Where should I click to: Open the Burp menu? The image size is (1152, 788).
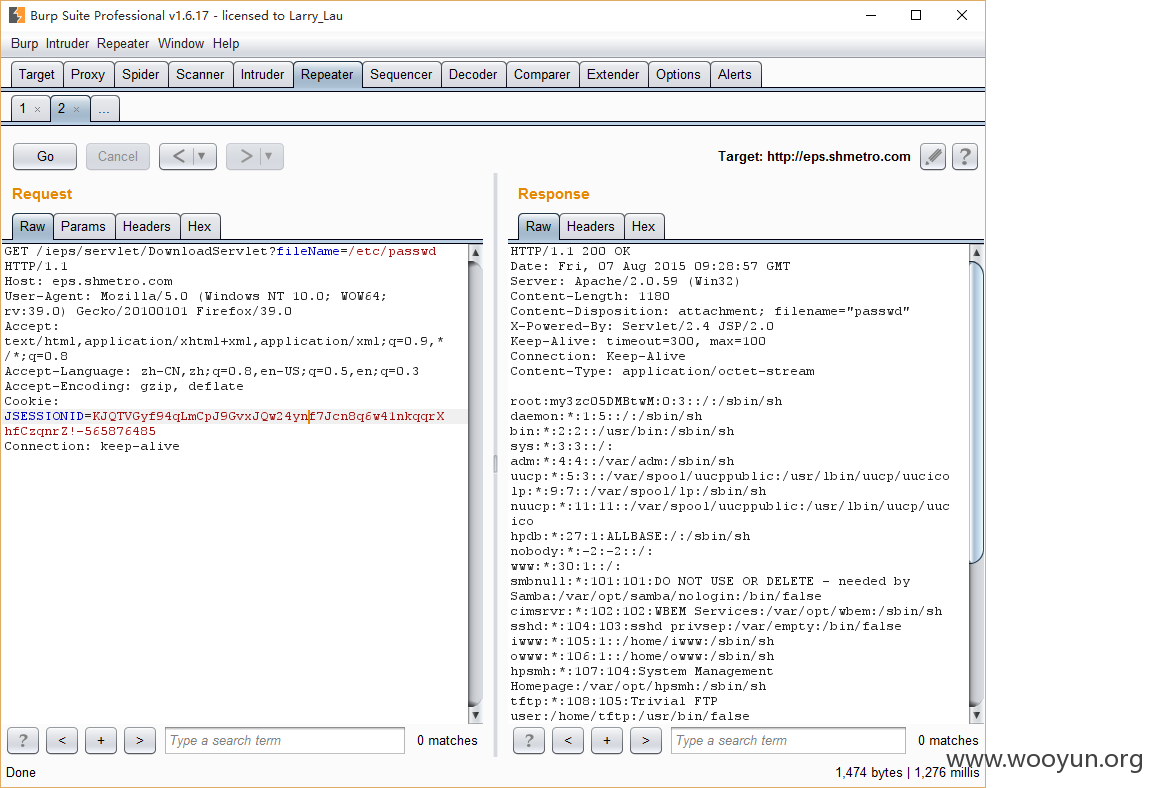coord(24,43)
